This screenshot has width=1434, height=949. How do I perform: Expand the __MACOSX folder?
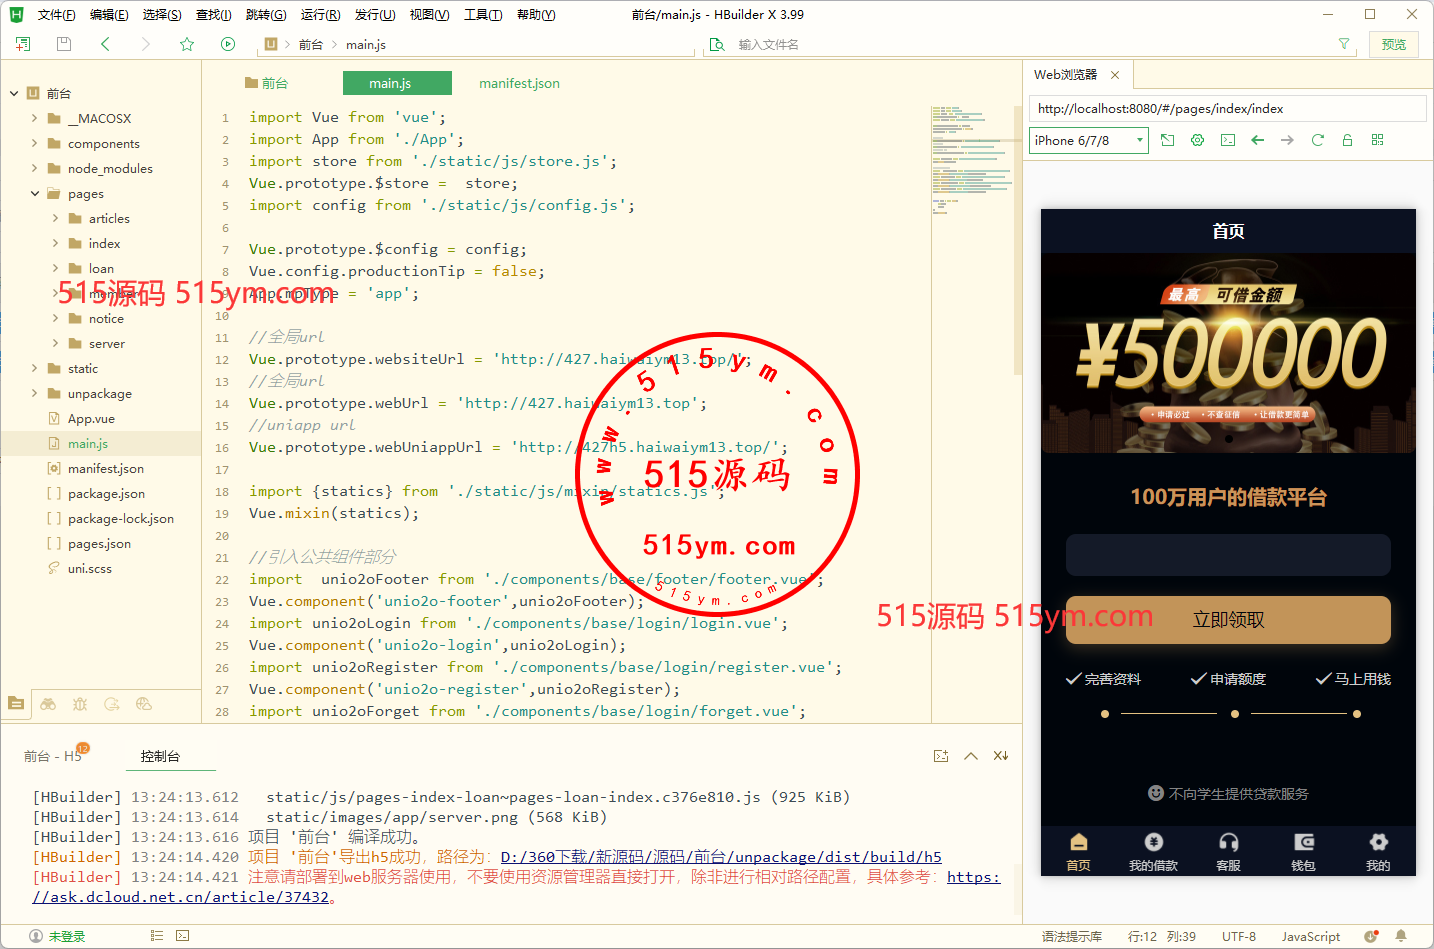(x=35, y=118)
